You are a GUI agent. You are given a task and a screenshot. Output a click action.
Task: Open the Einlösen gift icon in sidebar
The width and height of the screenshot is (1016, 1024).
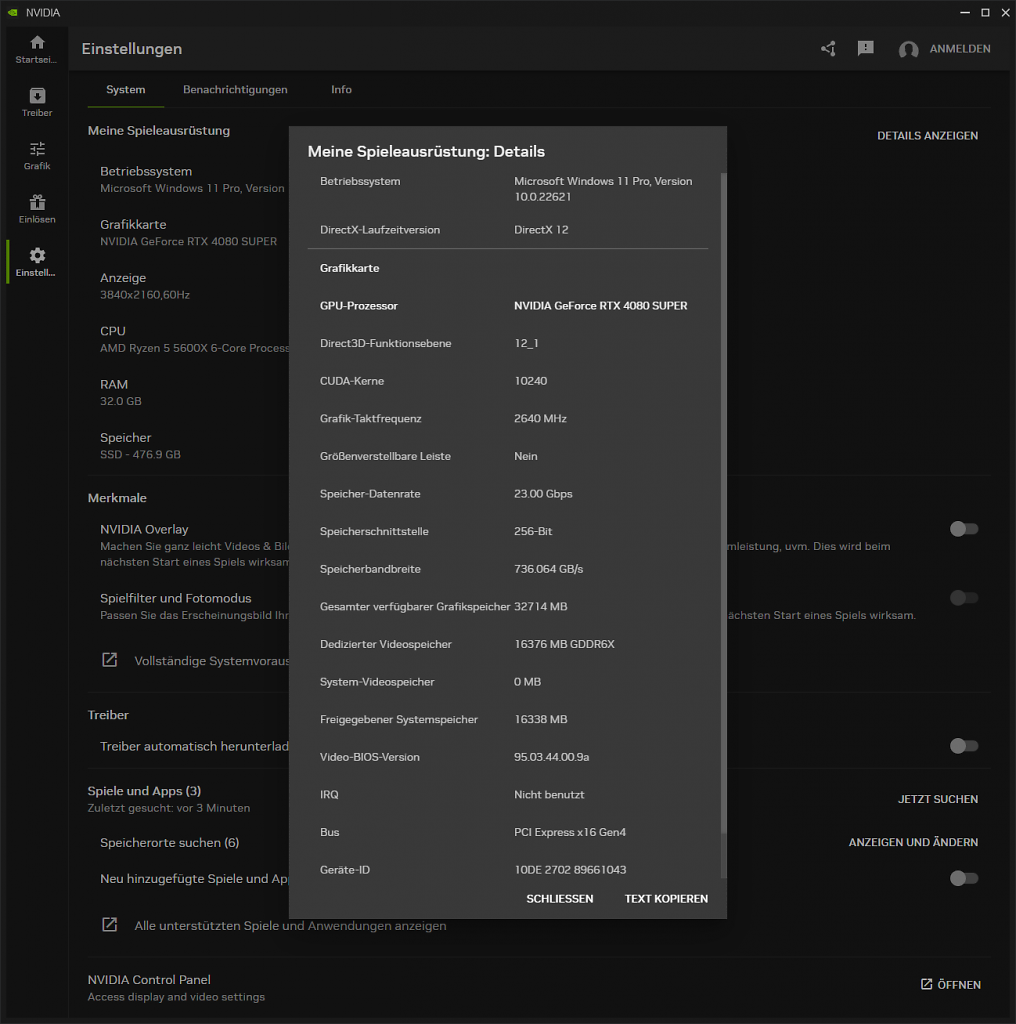click(37, 202)
